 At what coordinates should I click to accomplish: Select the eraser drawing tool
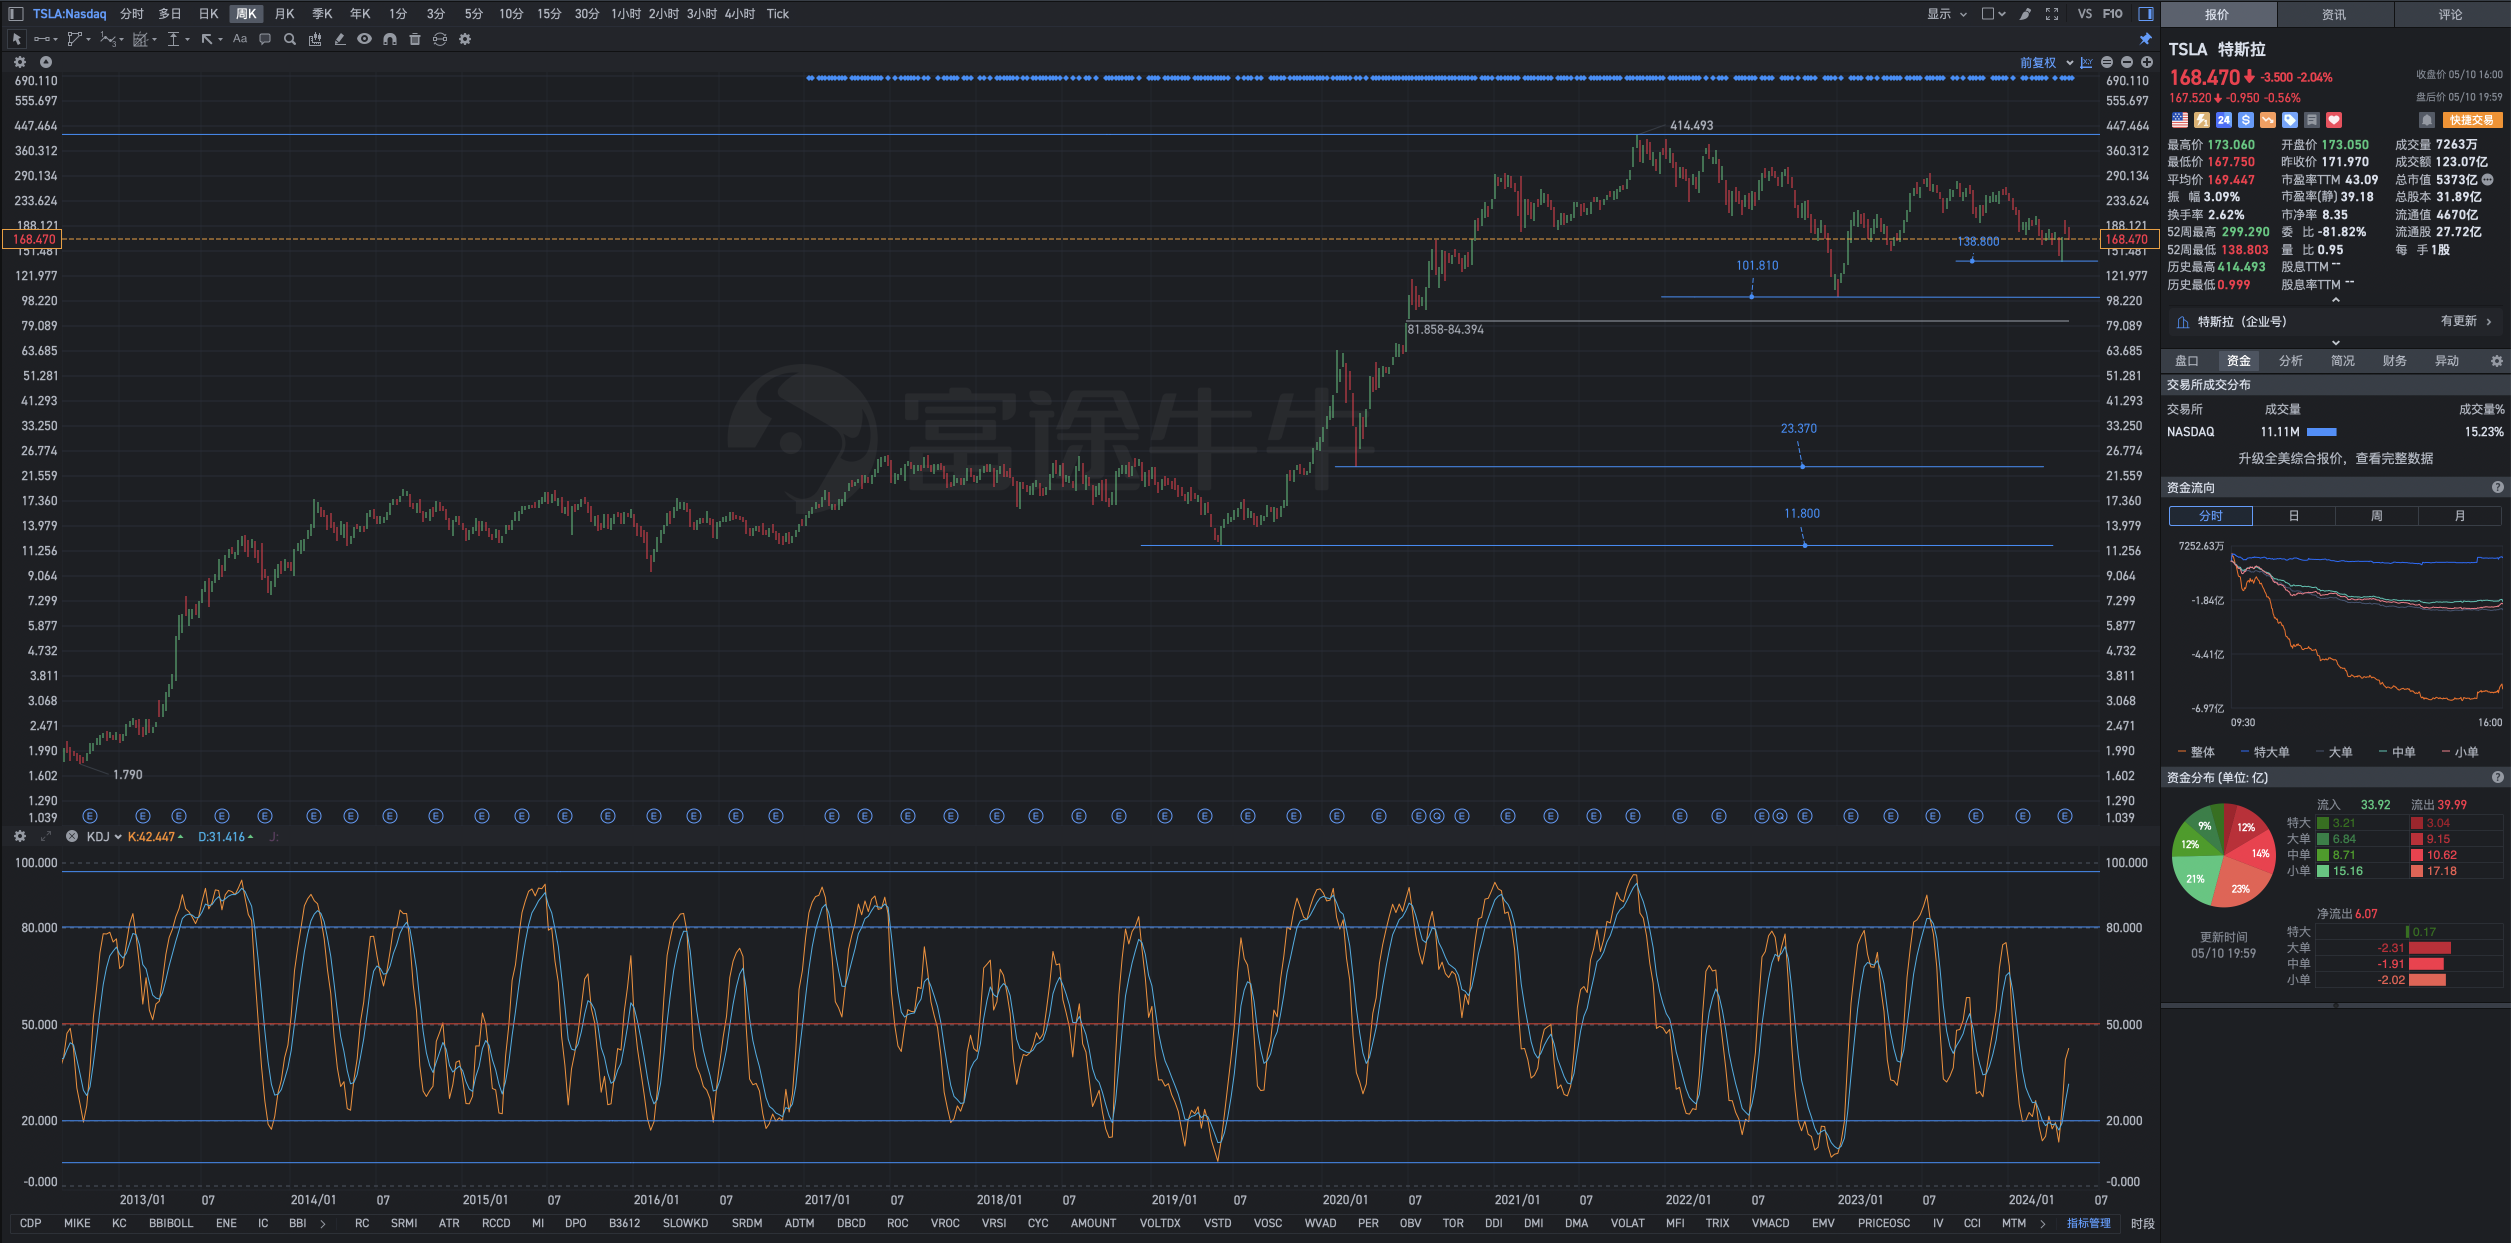tap(340, 39)
